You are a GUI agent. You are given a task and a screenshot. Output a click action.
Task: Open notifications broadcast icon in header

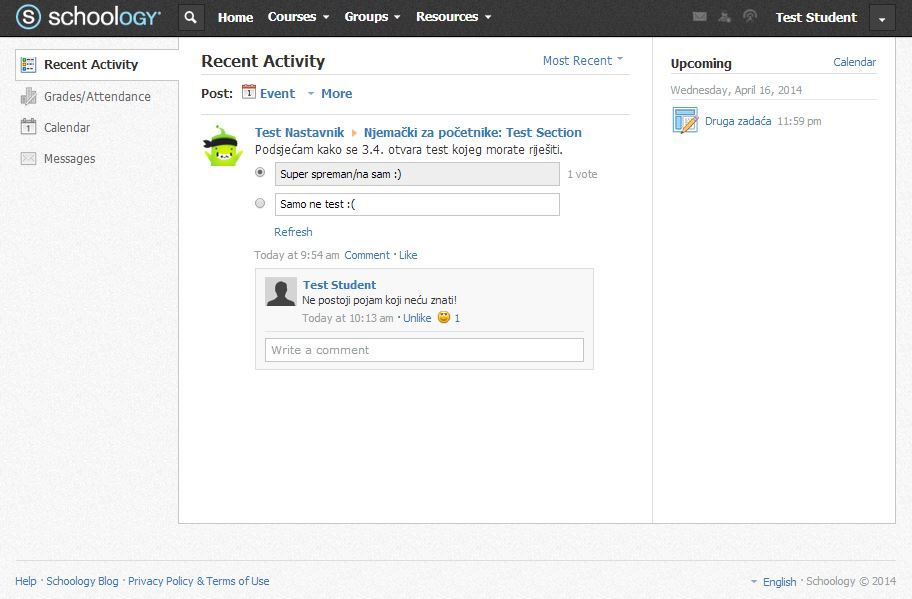(x=750, y=17)
